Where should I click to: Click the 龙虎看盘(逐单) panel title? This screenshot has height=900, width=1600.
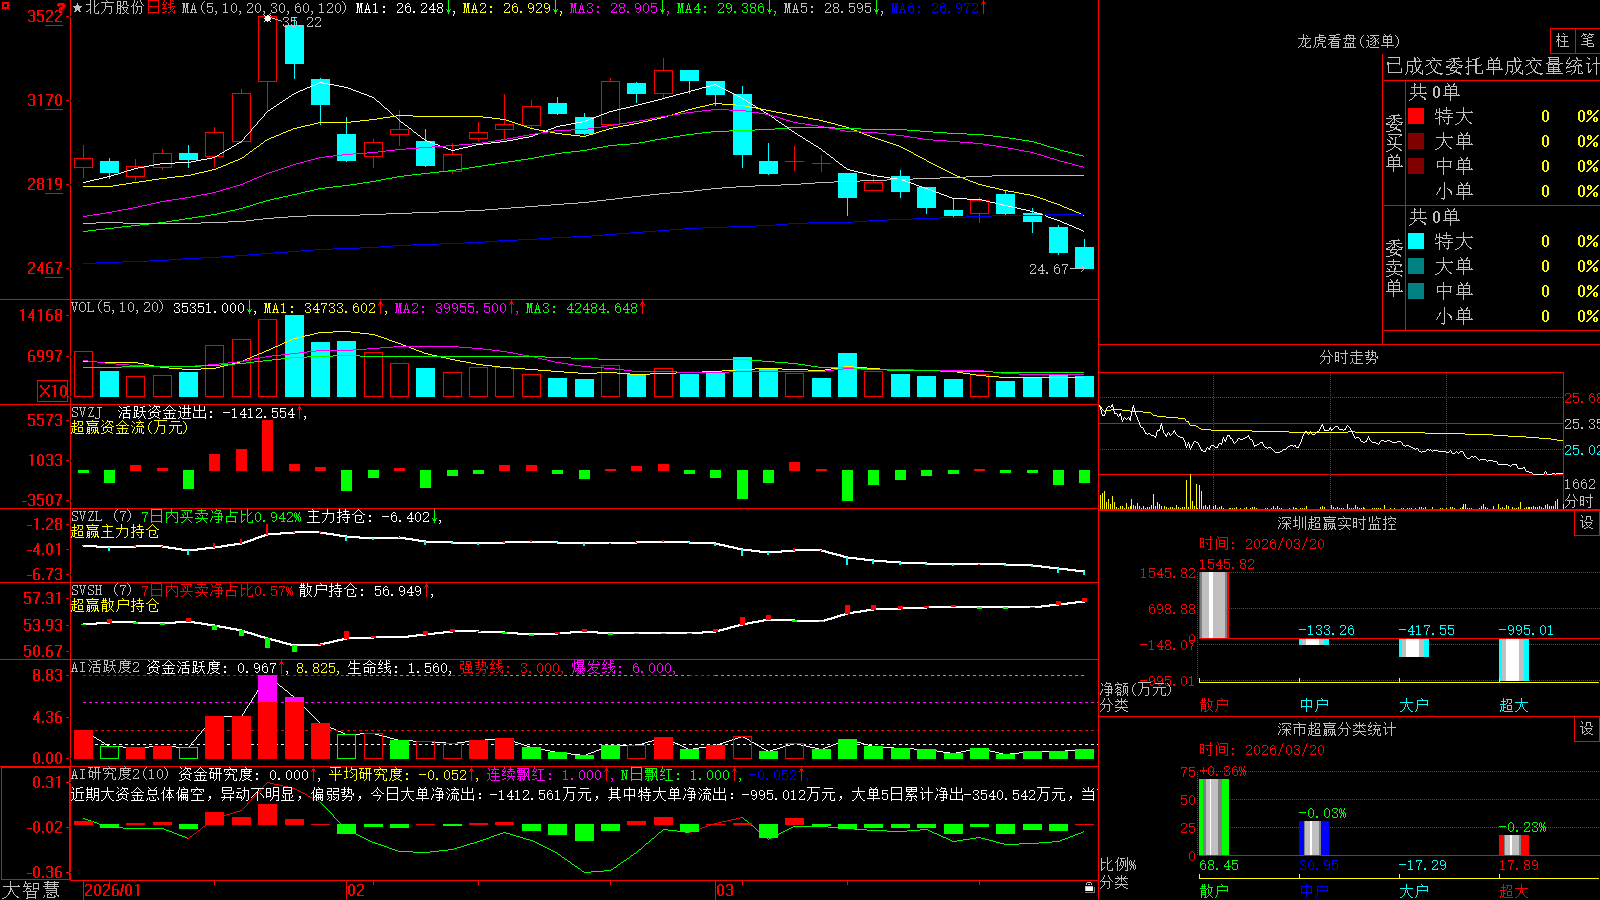pyautogui.click(x=1348, y=41)
